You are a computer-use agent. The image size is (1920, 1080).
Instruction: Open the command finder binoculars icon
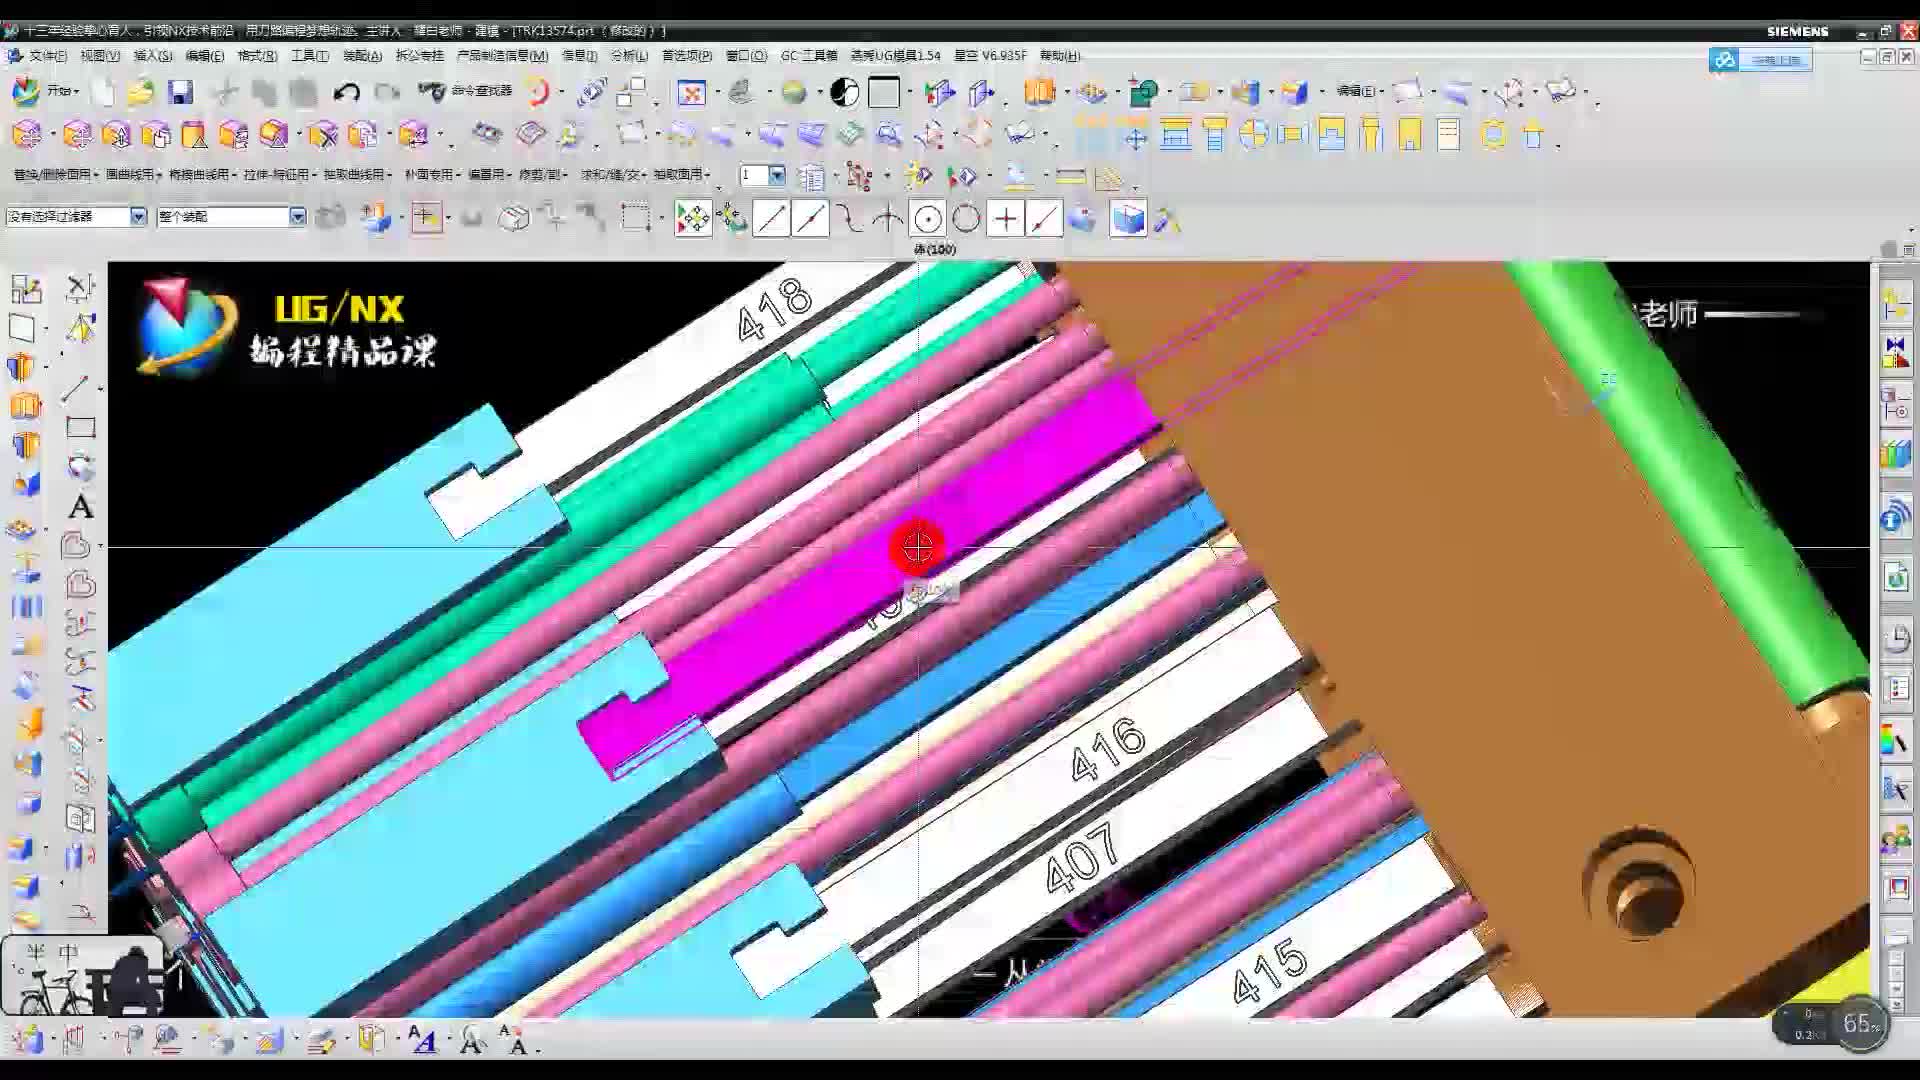tap(432, 92)
